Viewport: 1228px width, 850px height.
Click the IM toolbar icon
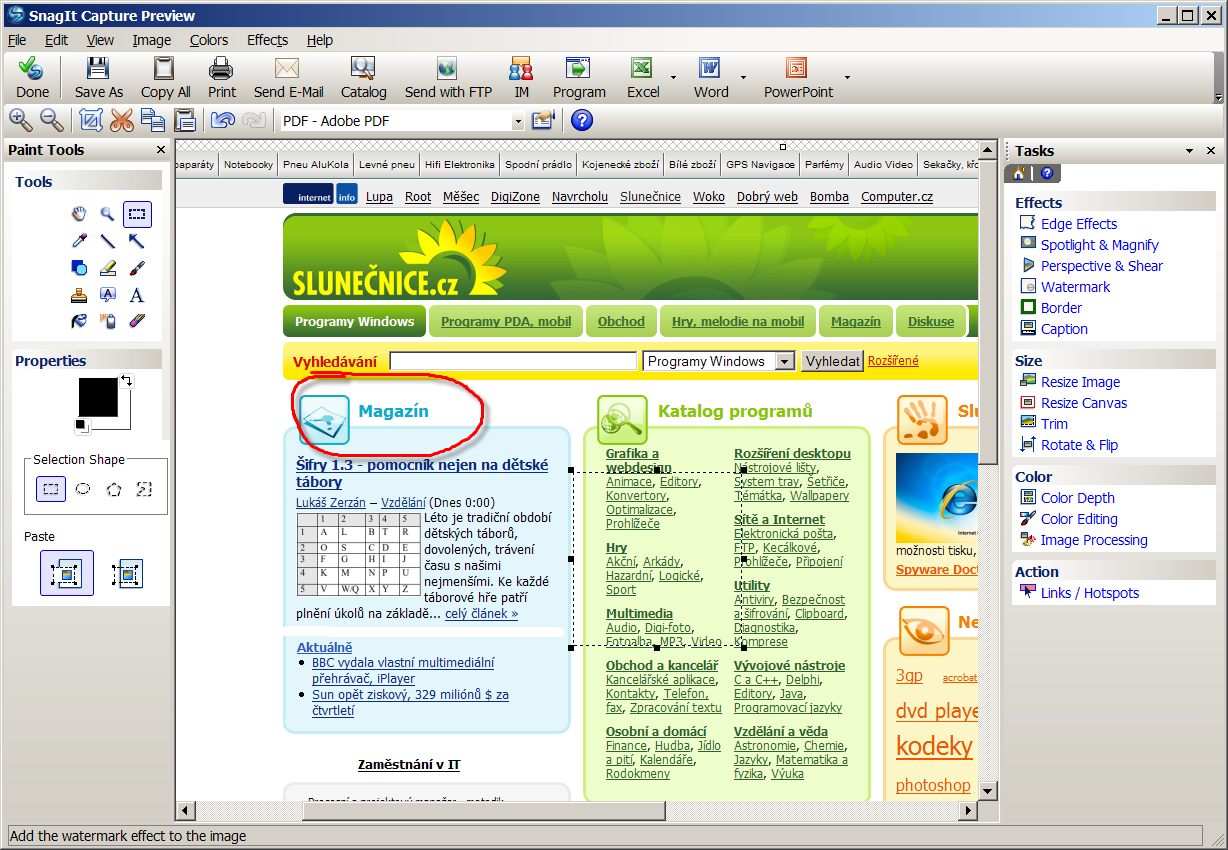[x=521, y=69]
